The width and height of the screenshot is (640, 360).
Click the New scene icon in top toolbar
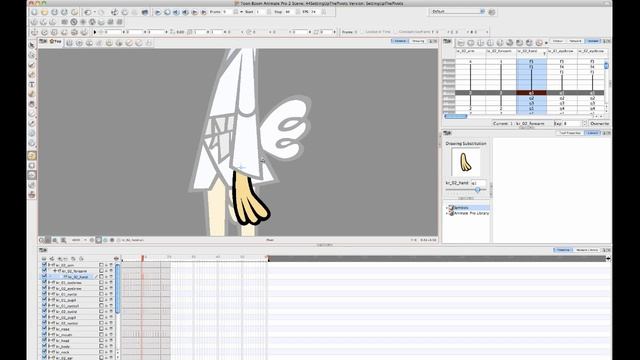[x=35, y=12]
